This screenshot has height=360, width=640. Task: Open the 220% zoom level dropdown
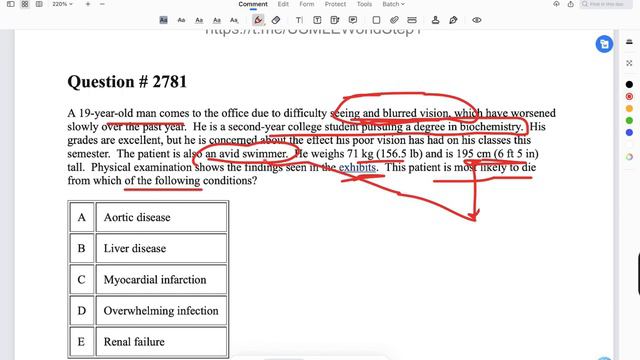[x=62, y=4]
